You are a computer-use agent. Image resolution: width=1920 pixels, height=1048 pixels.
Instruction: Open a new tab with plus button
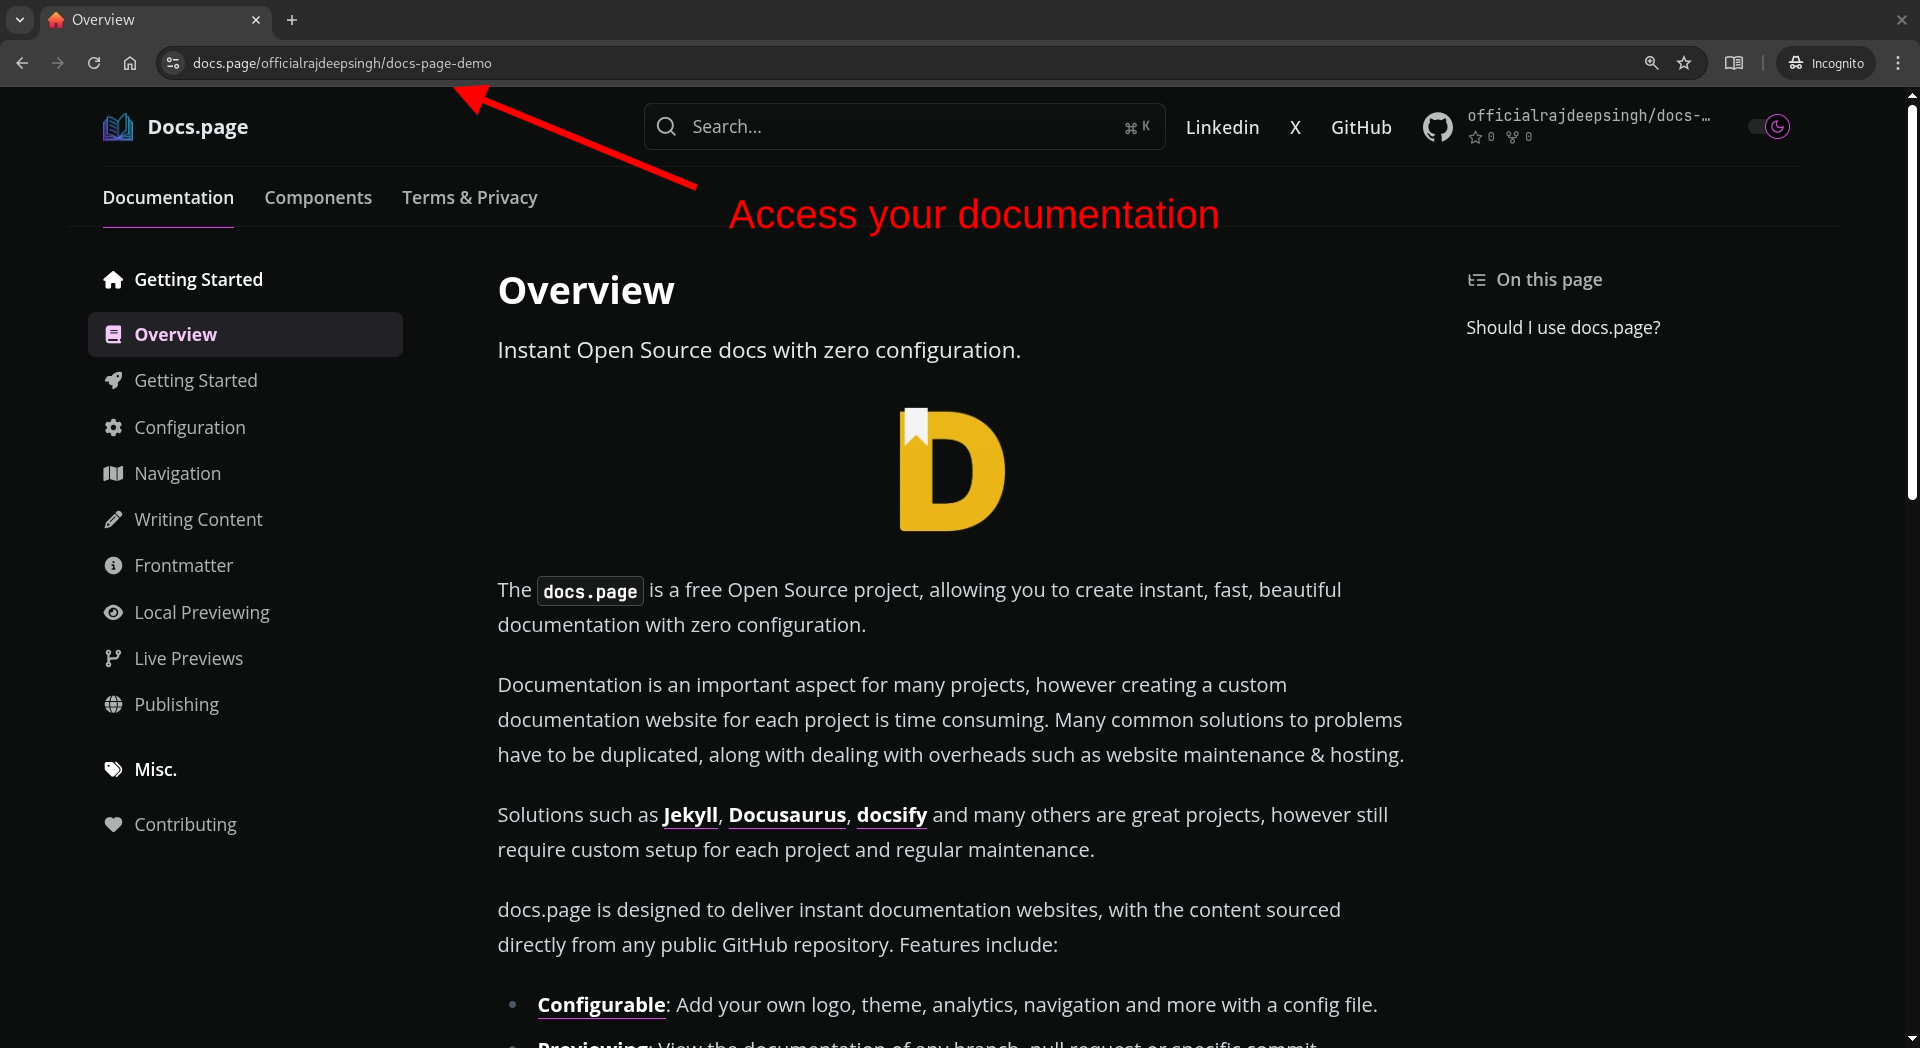[x=292, y=20]
